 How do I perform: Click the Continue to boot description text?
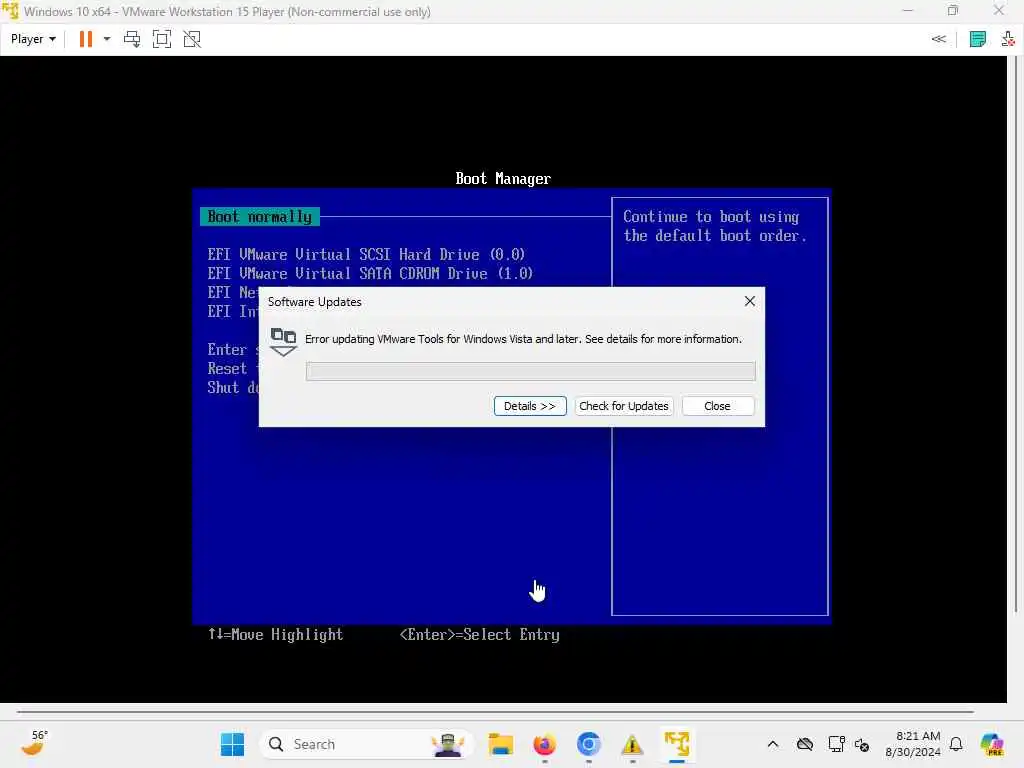tap(714, 226)
